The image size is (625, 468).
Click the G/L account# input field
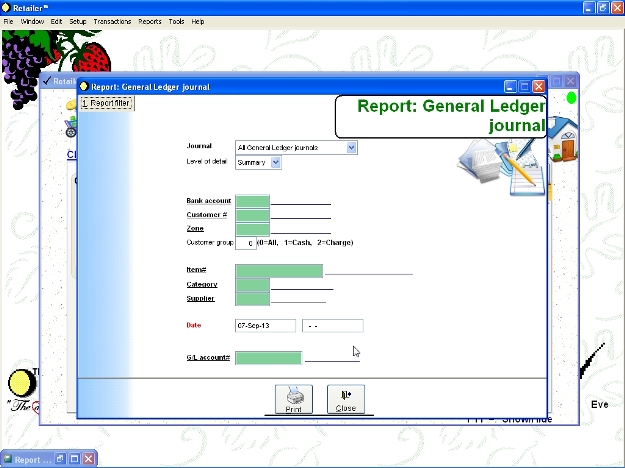tap(268, 358)
